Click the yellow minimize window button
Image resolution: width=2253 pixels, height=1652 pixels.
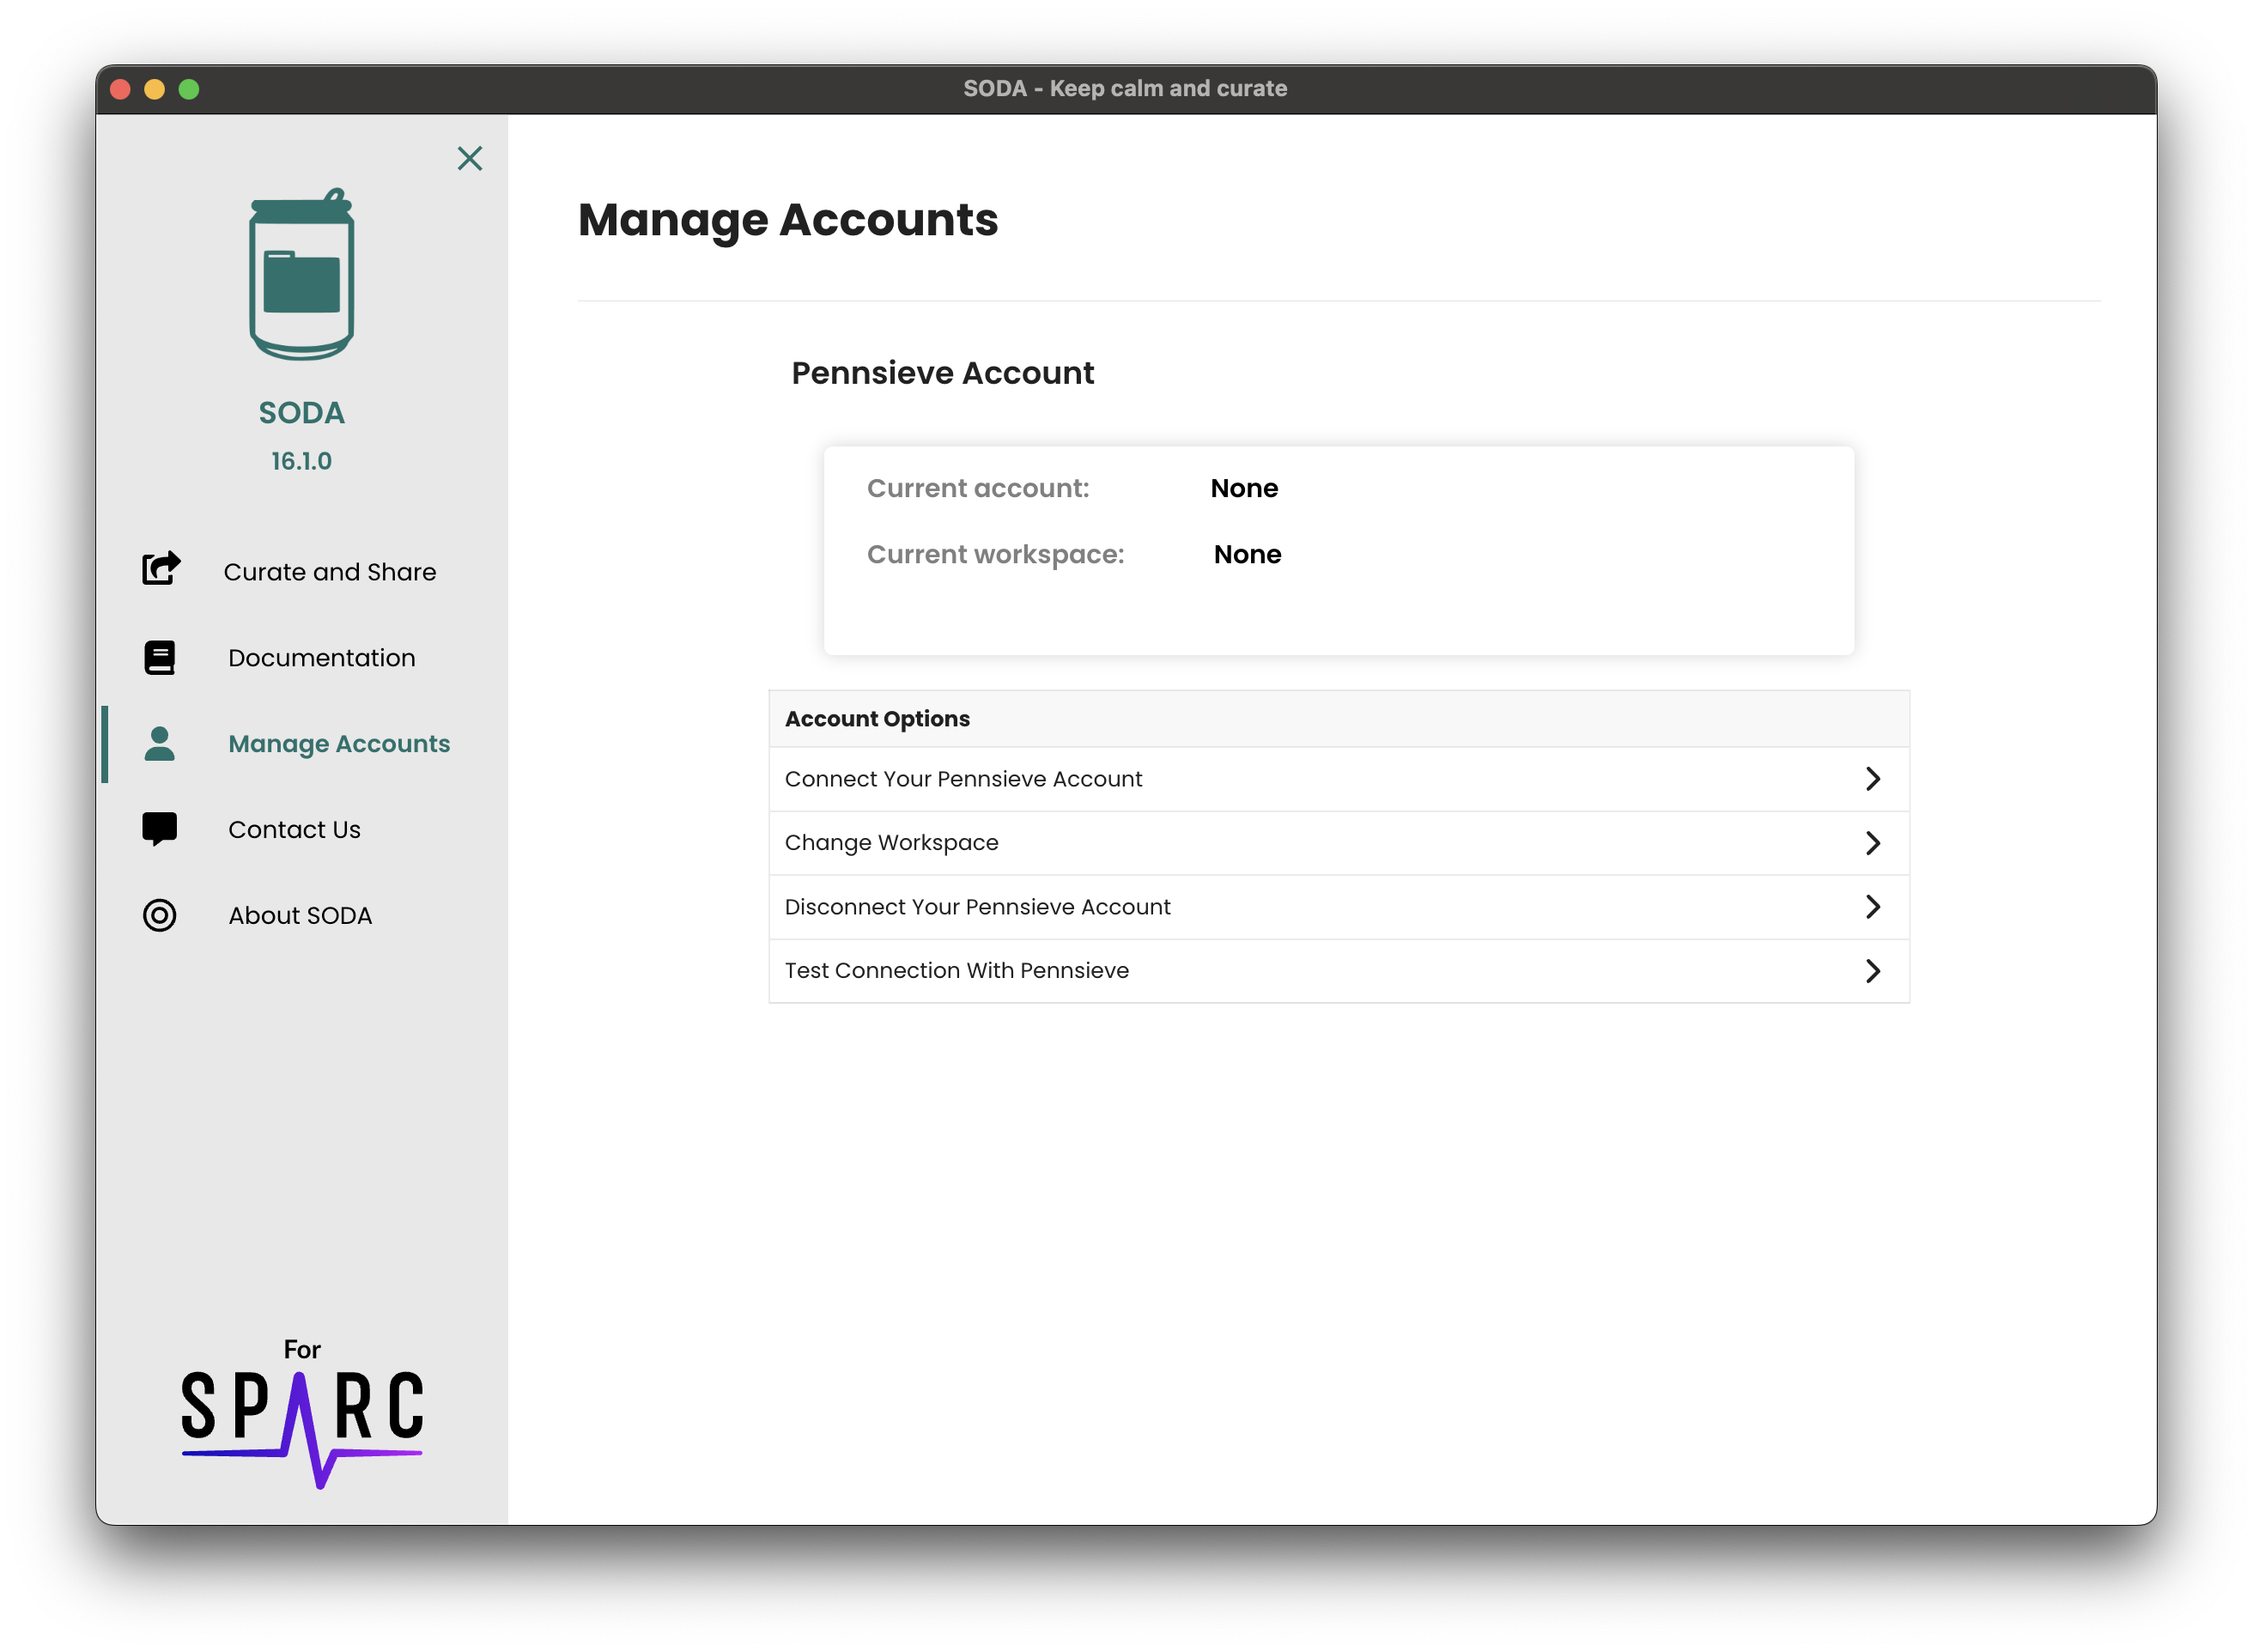pyautogui.click(x=154, y=89)
